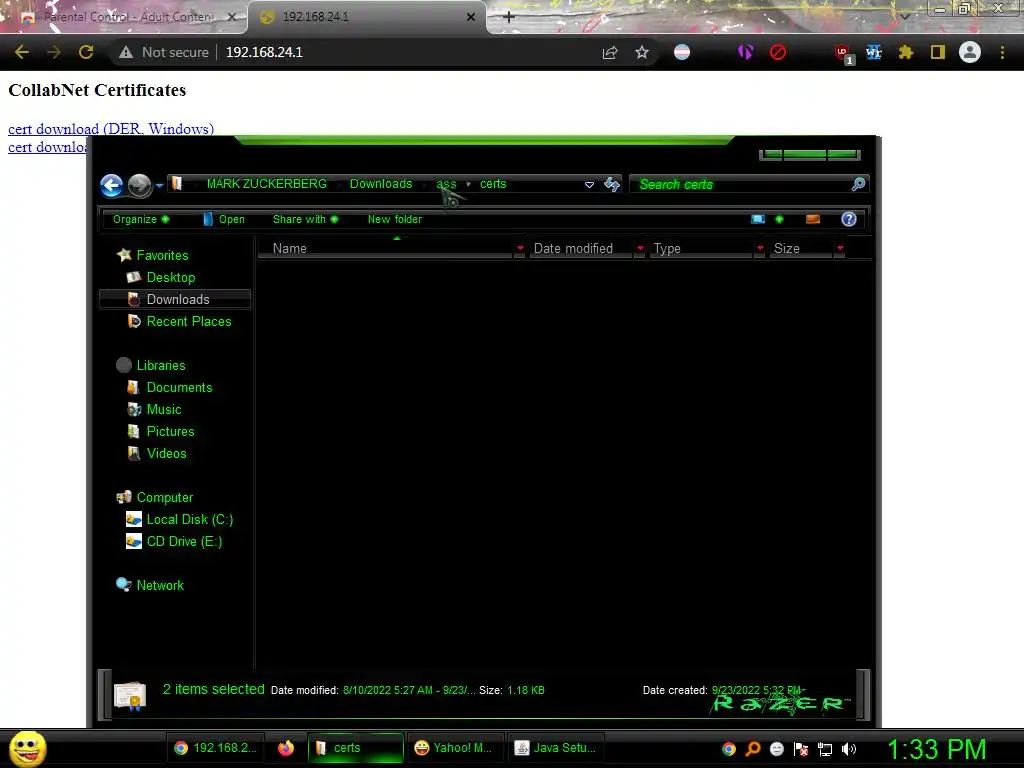Image resolution: width=1024 pixels, height=768 pixels.
Task: Close the 192.168.24.1 browser tab
Action: point(471,18)
